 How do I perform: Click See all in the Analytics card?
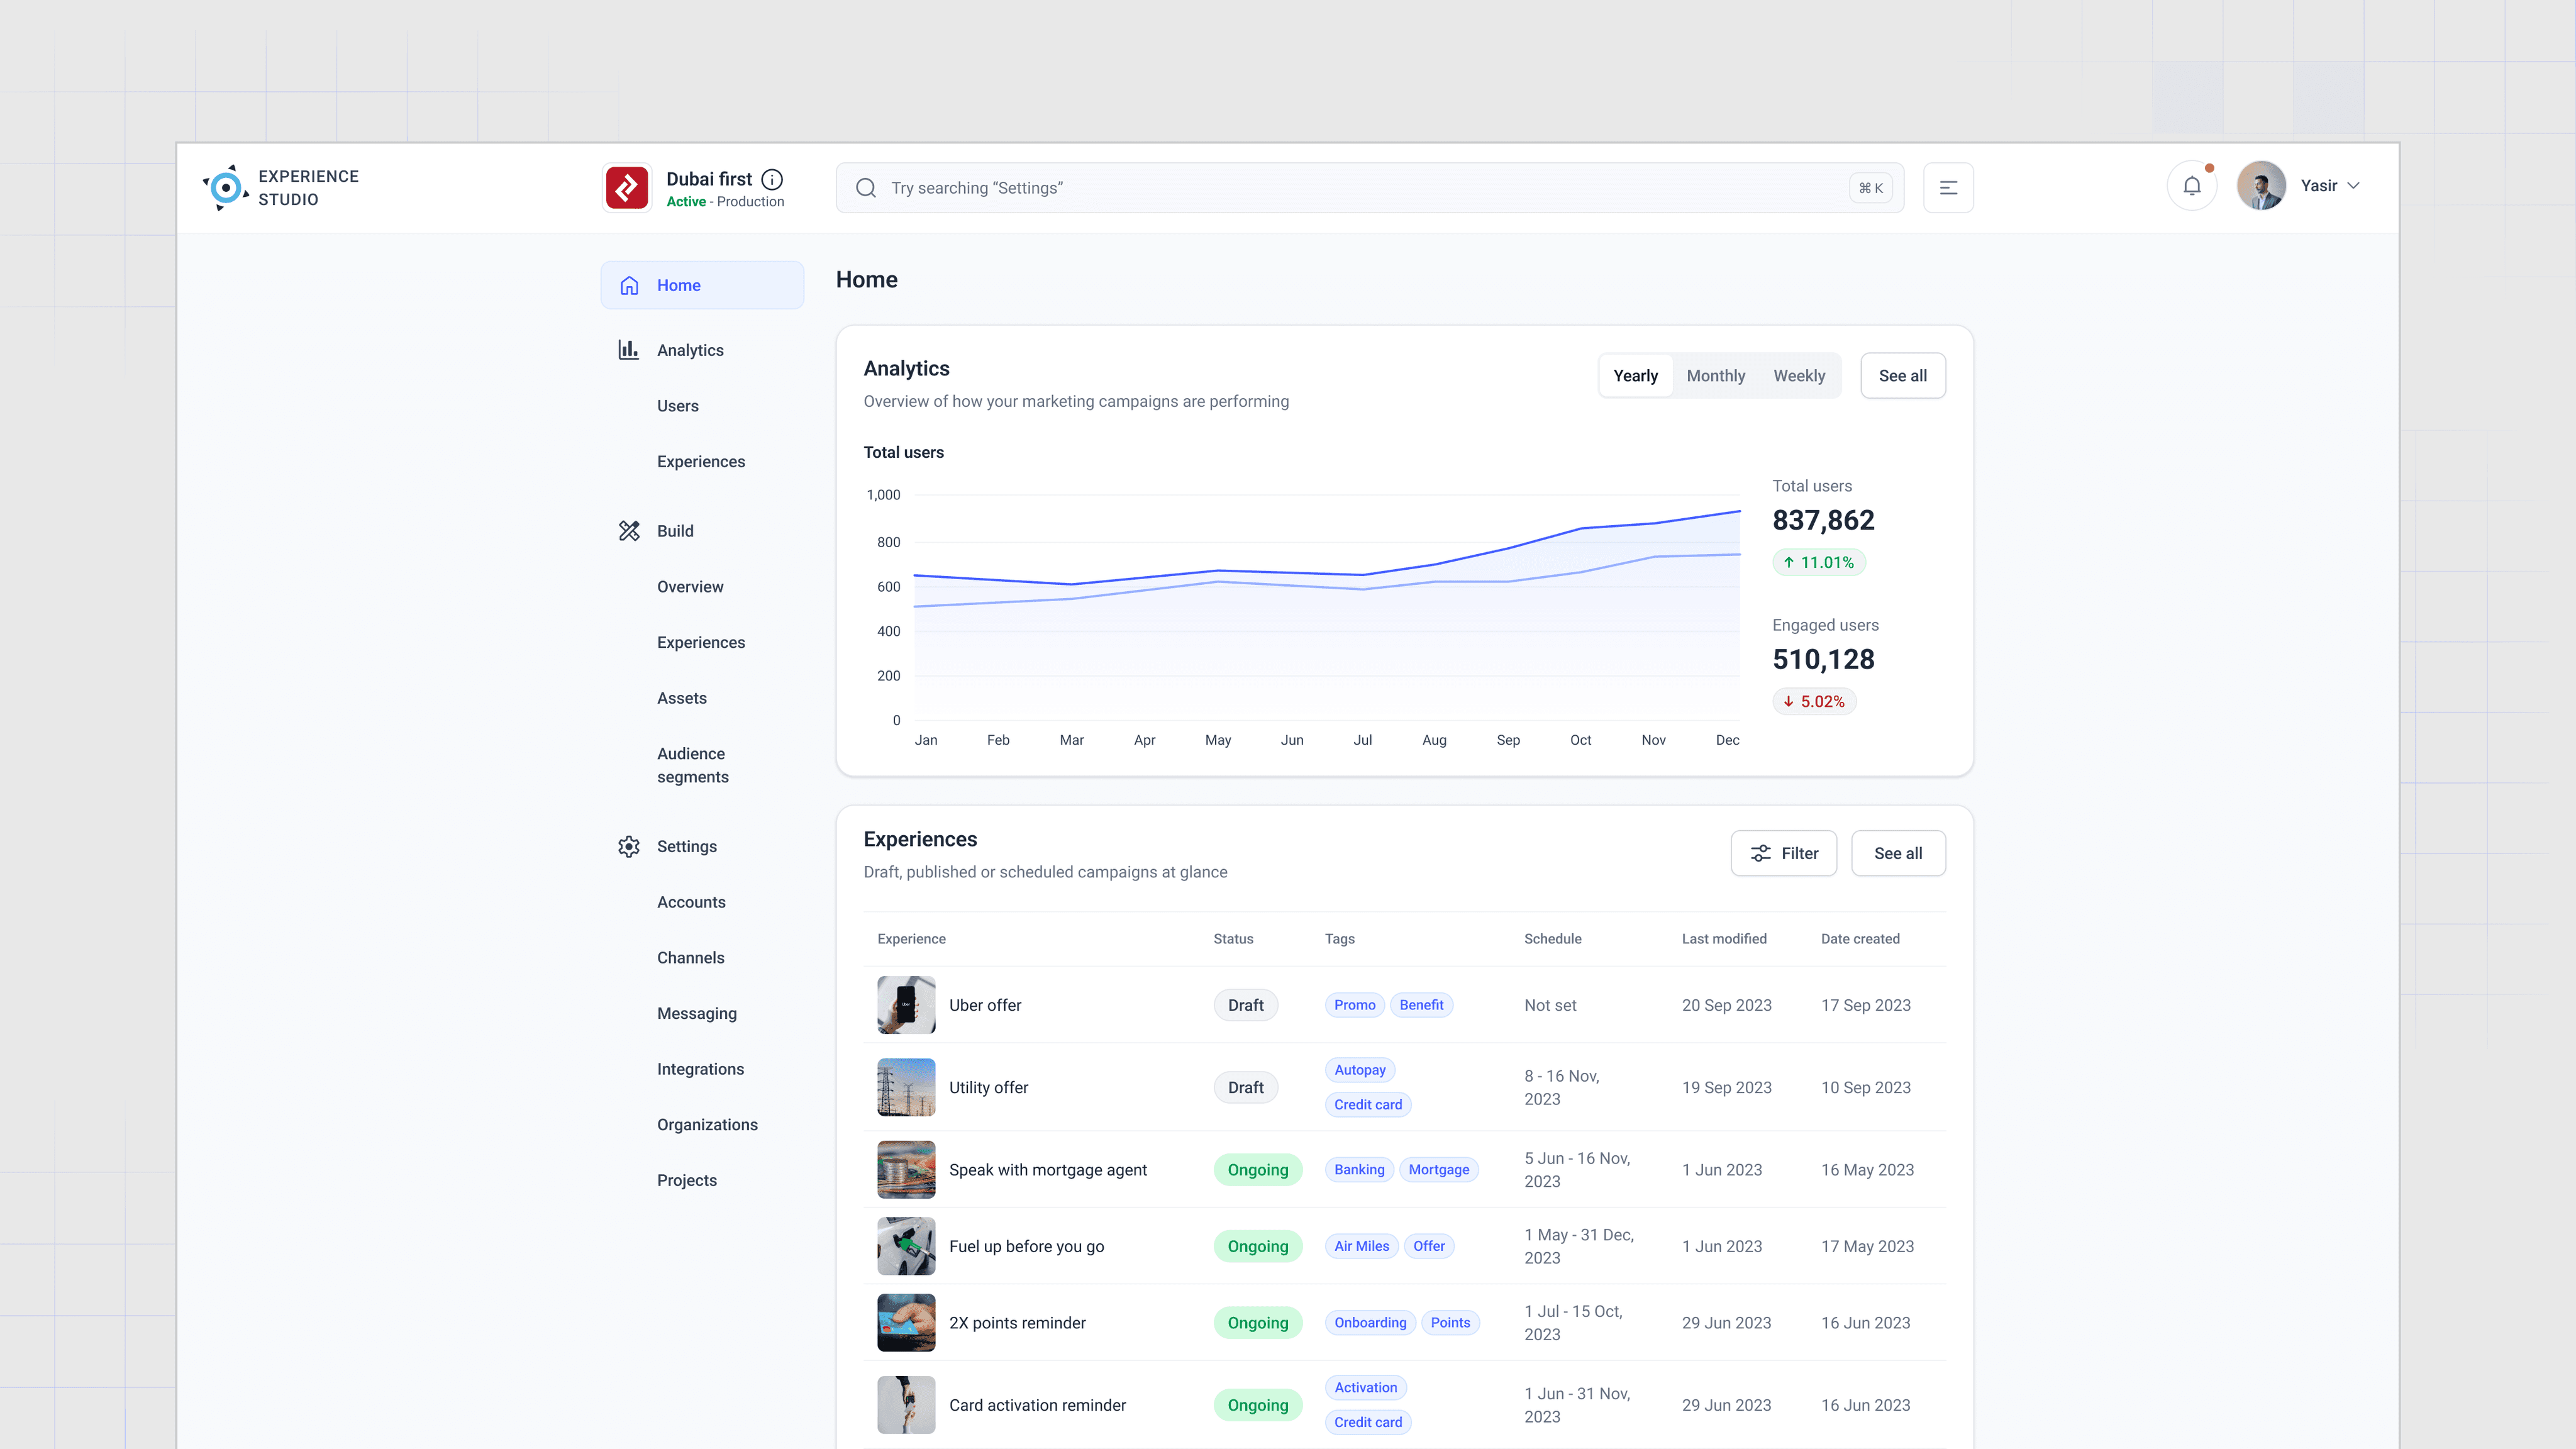pos(1902,375)
